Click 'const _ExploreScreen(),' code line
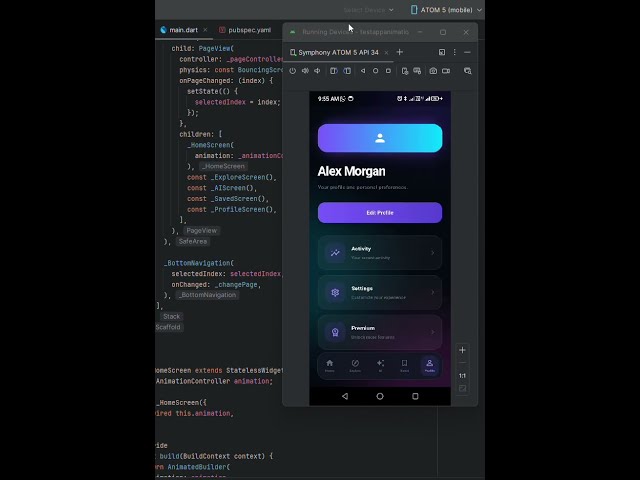This screenshot has width=640, height=480. click(x=232, y=177)
